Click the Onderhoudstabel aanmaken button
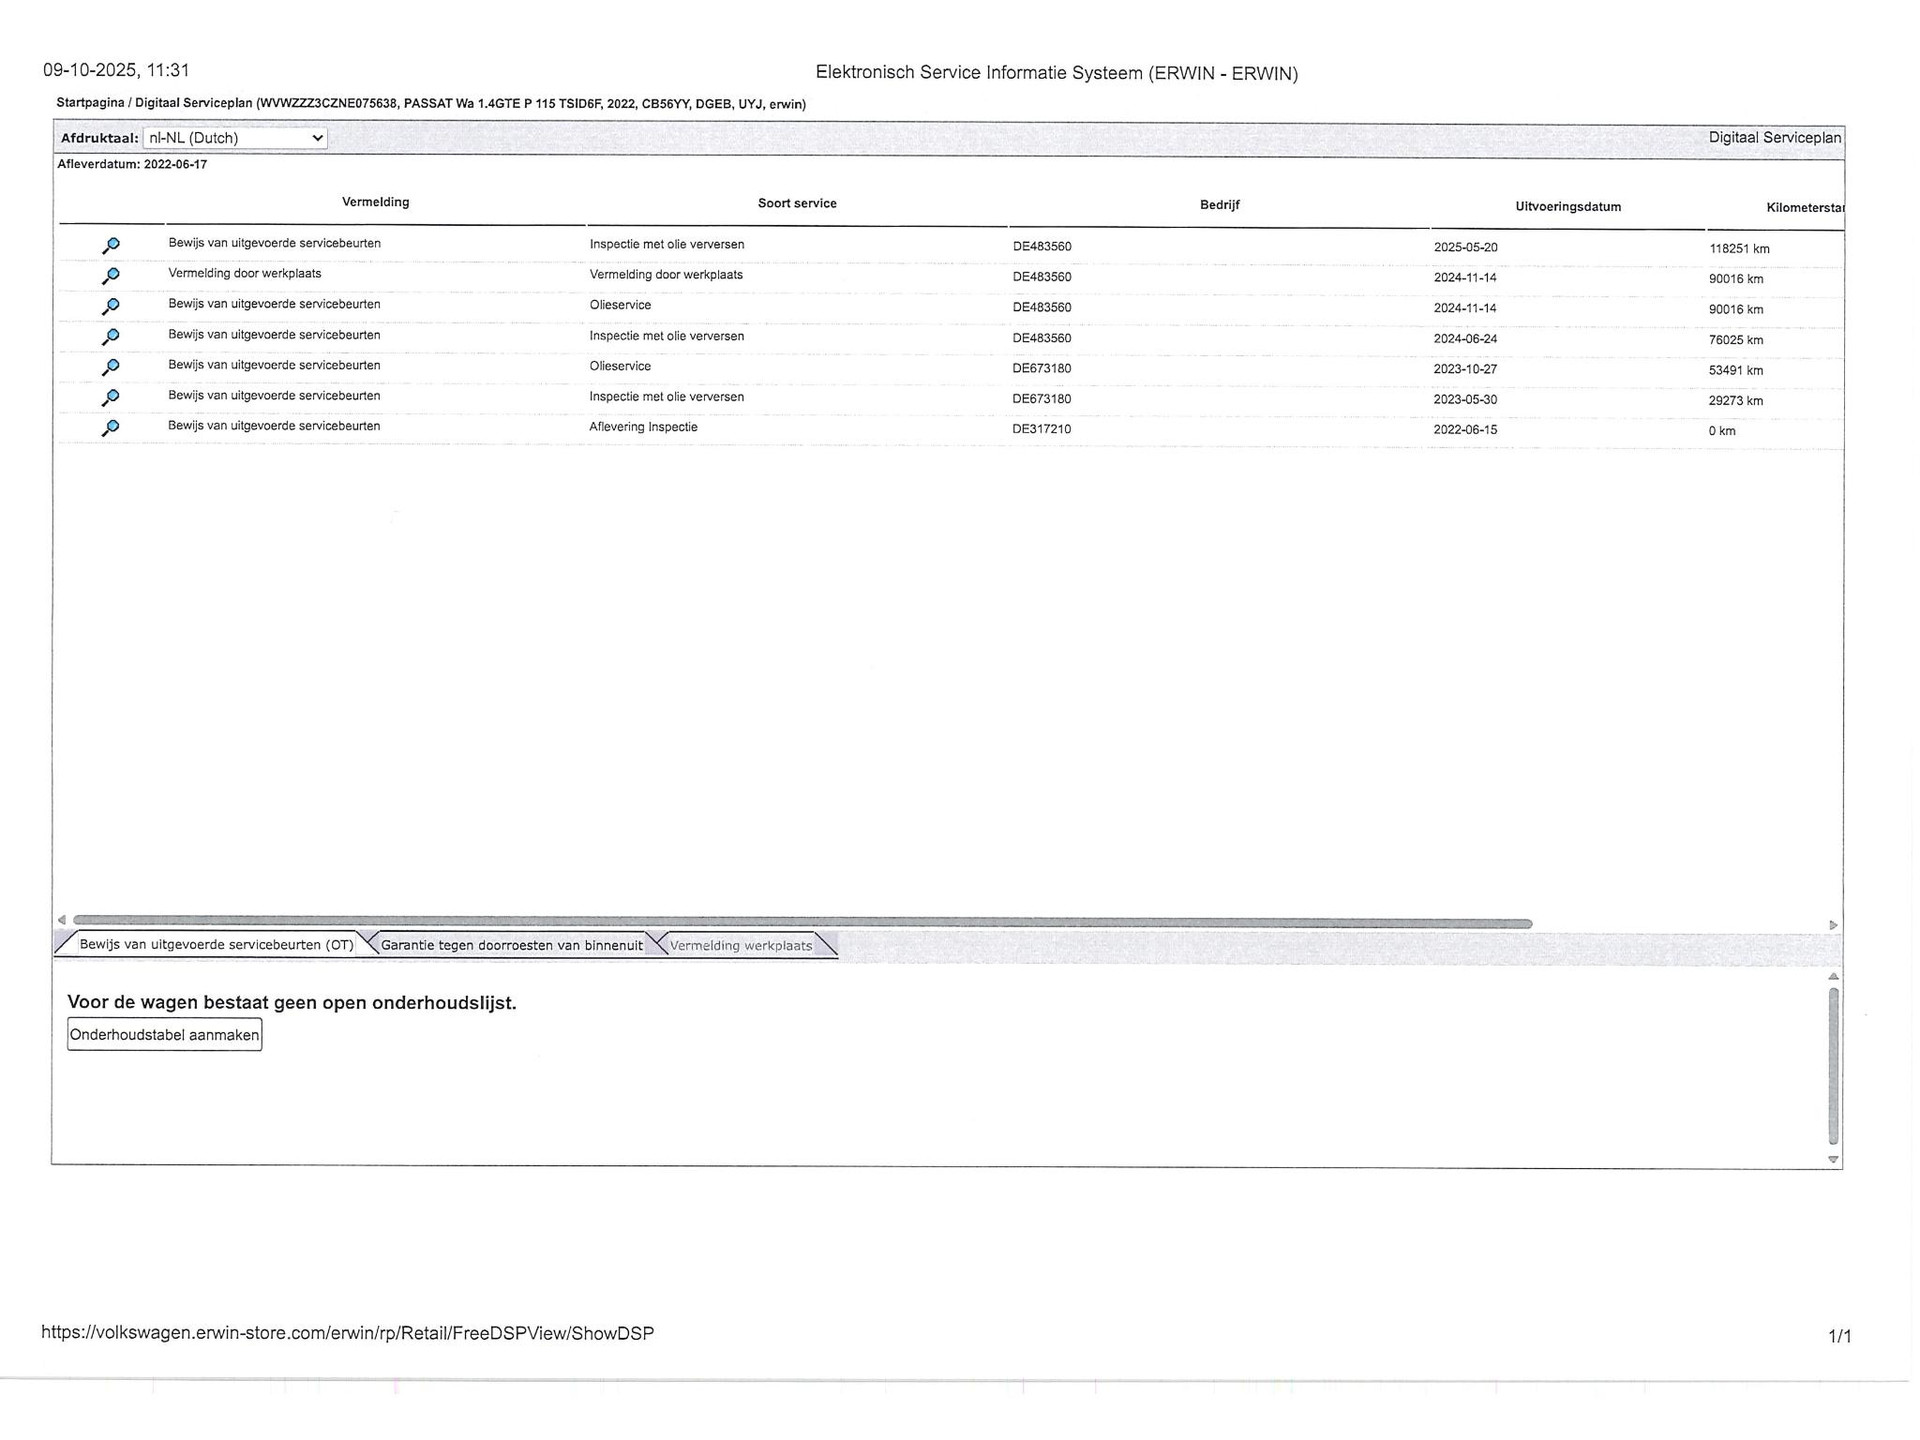 click(165, 1035)
